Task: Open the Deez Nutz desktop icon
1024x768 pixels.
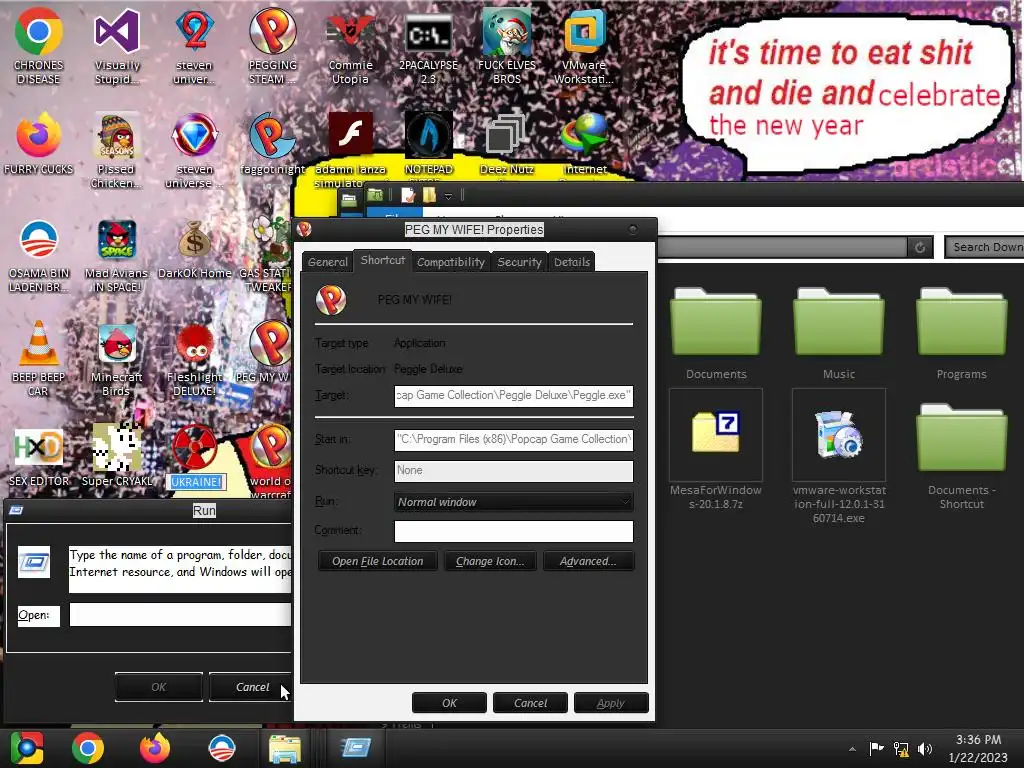Action: [507, 144]
